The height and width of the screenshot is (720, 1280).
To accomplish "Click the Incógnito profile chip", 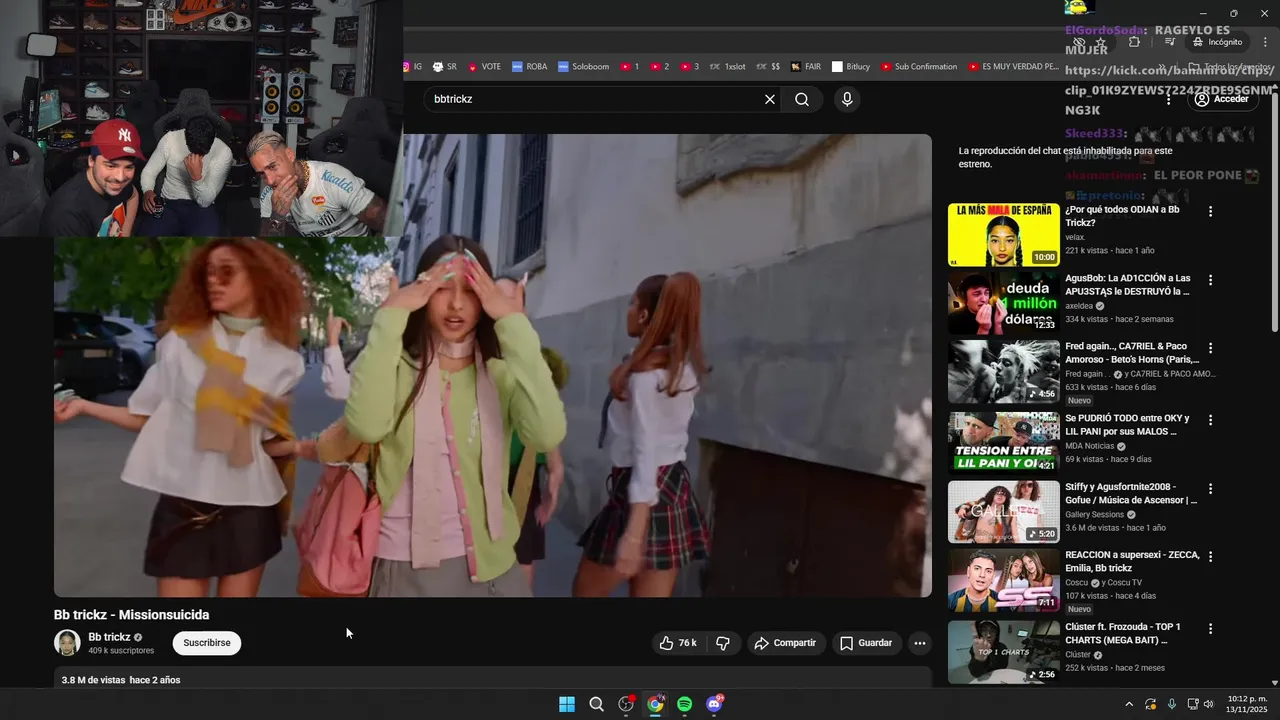I will pyautogui.click(x=1217, y=42).
